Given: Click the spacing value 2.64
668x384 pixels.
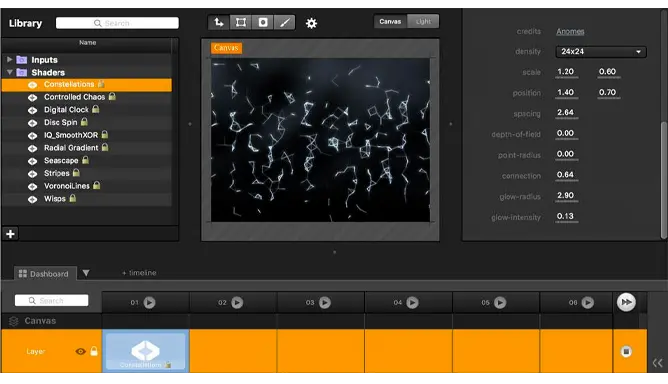Looking at the screenshot, I should (x=565, y=113).
